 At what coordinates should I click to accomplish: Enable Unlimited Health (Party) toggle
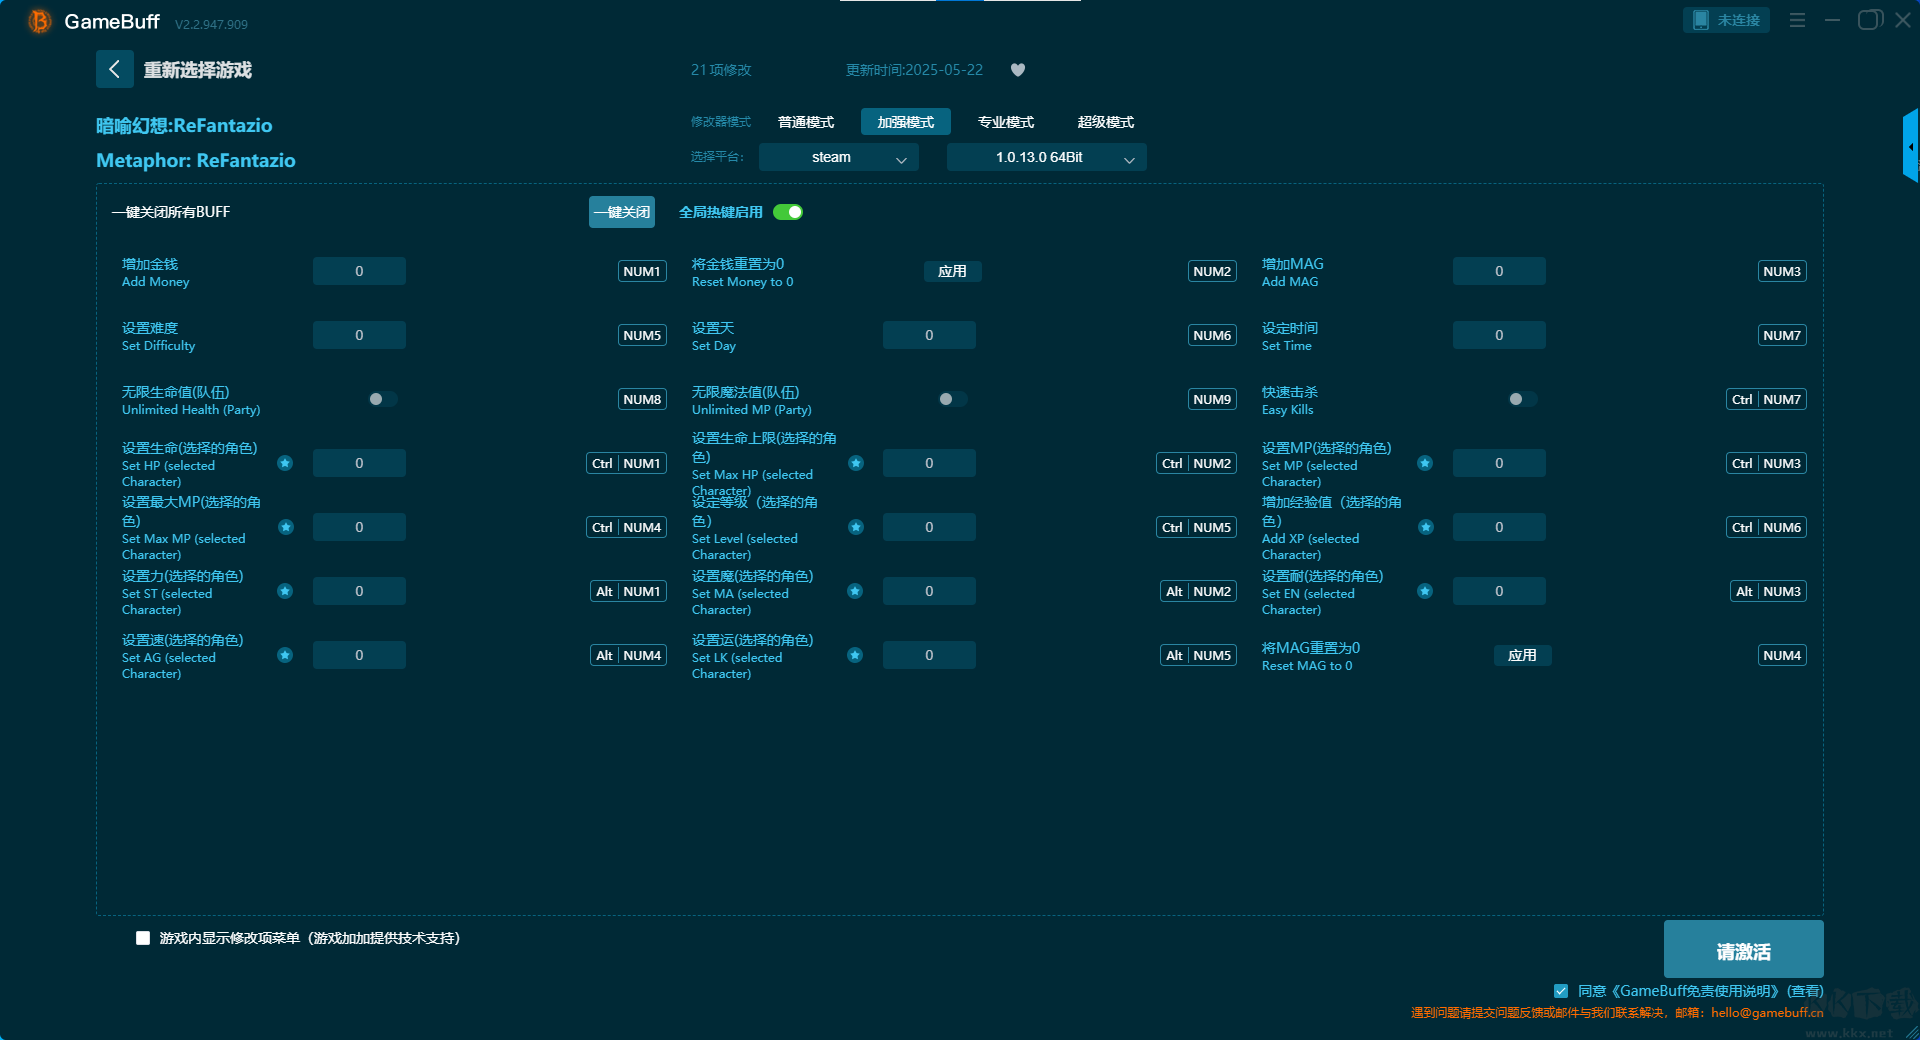pyautogui.click(x=382, y=399)
